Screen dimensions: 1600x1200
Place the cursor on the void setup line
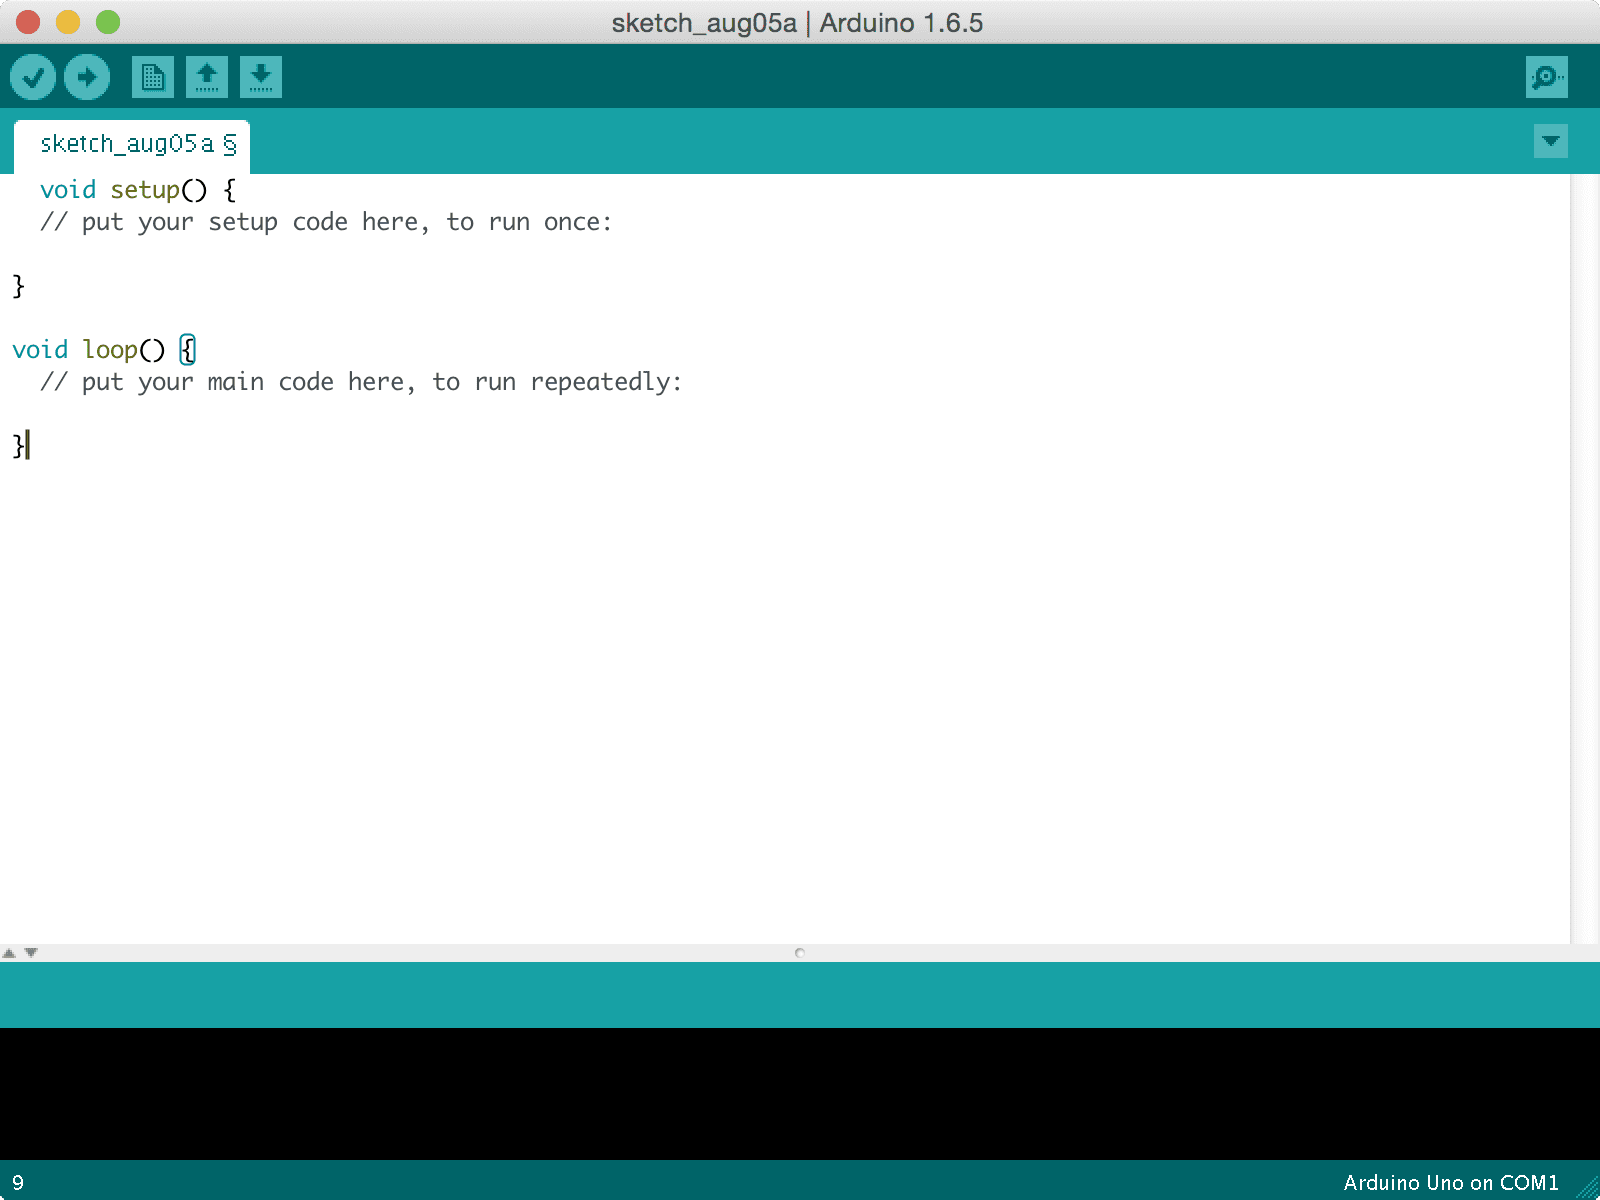(135, 189)
